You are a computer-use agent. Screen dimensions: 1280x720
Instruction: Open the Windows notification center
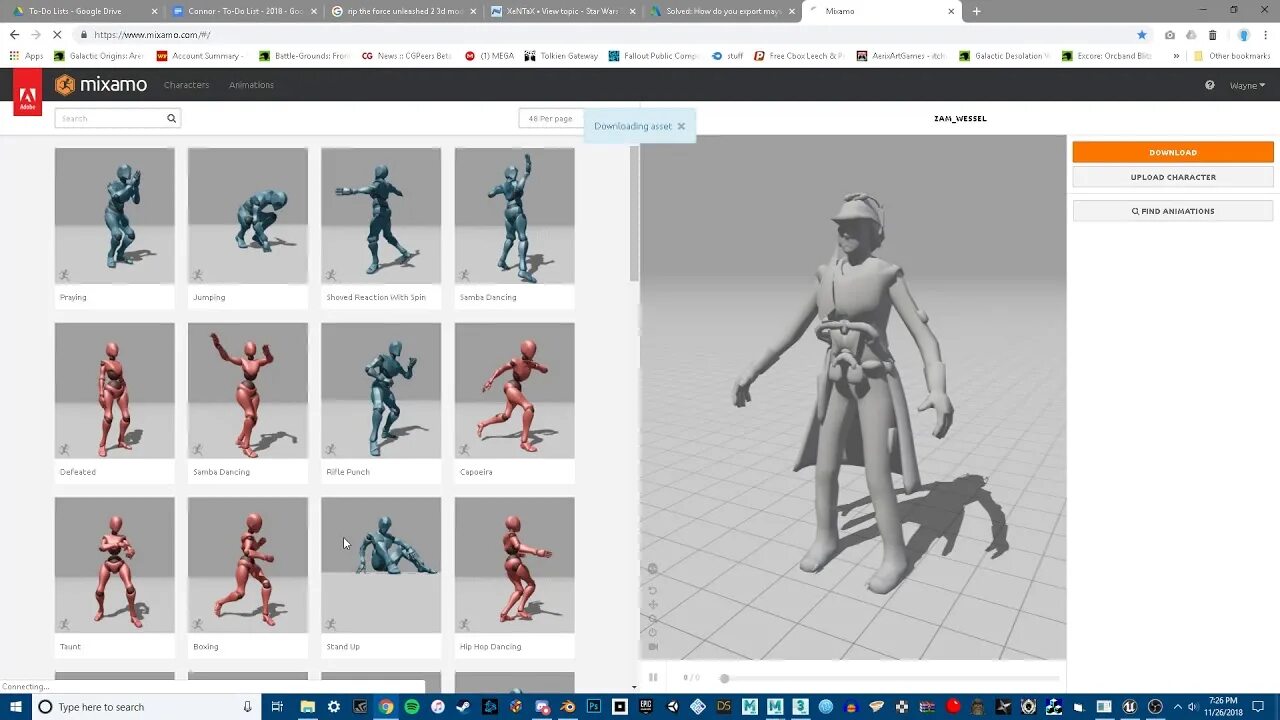[1257, 707]
